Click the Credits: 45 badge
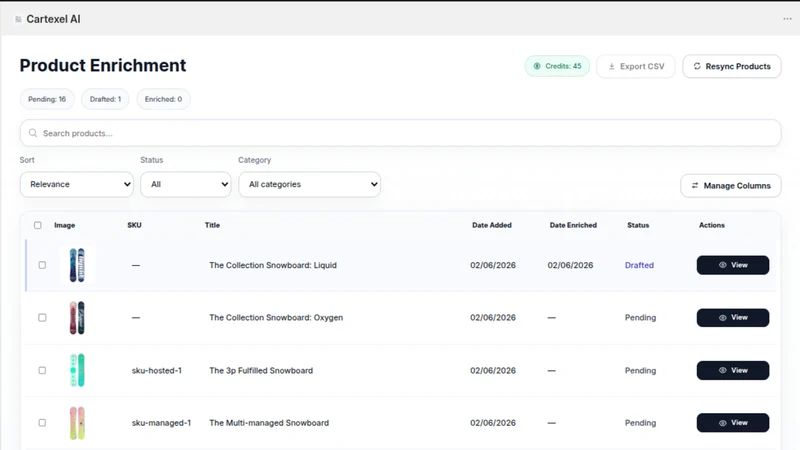The image size is (800, 450). click(x=557, y=66)
